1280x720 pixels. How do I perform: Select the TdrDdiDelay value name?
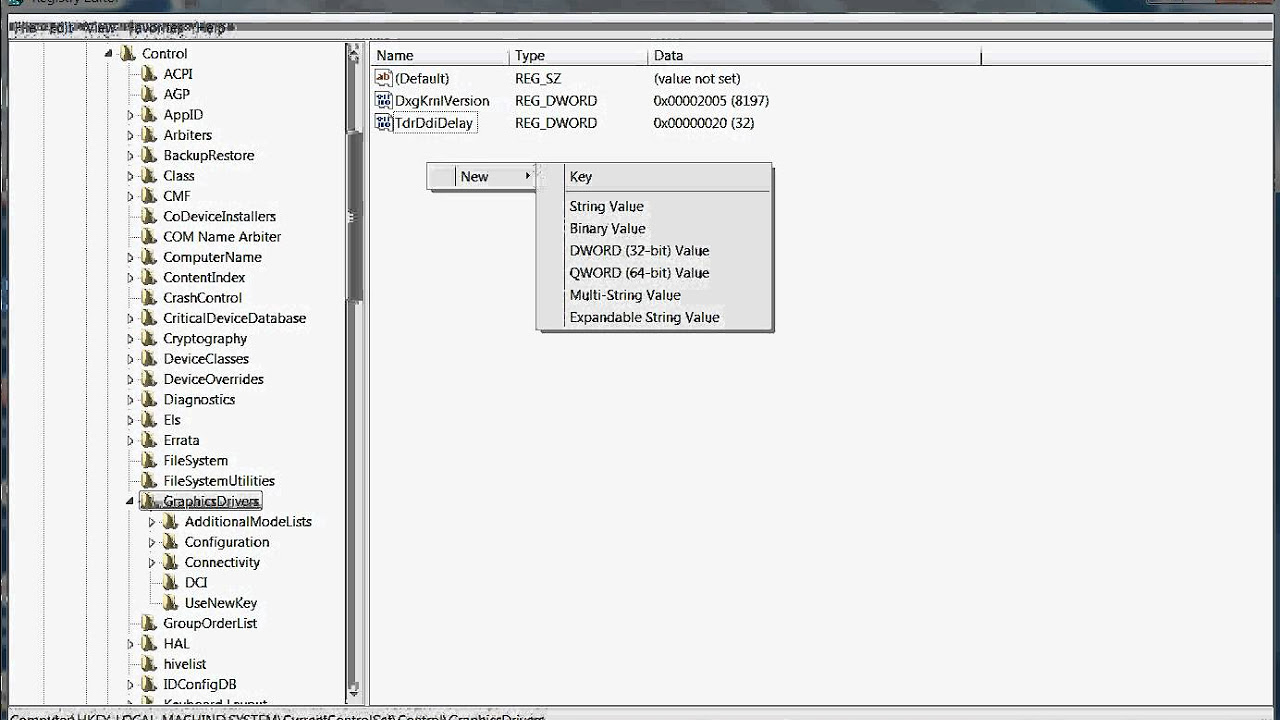coord(434,122)
